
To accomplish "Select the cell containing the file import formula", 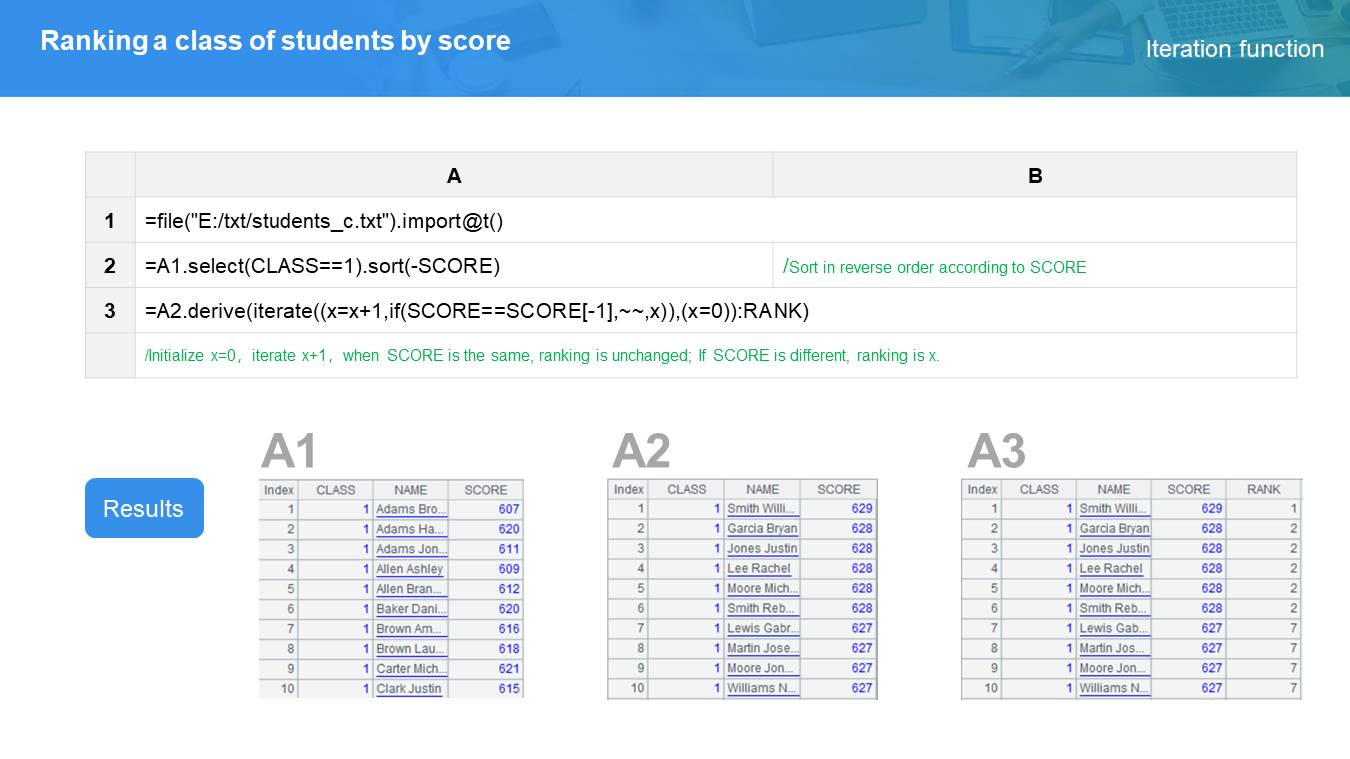I will pos(324,221).
